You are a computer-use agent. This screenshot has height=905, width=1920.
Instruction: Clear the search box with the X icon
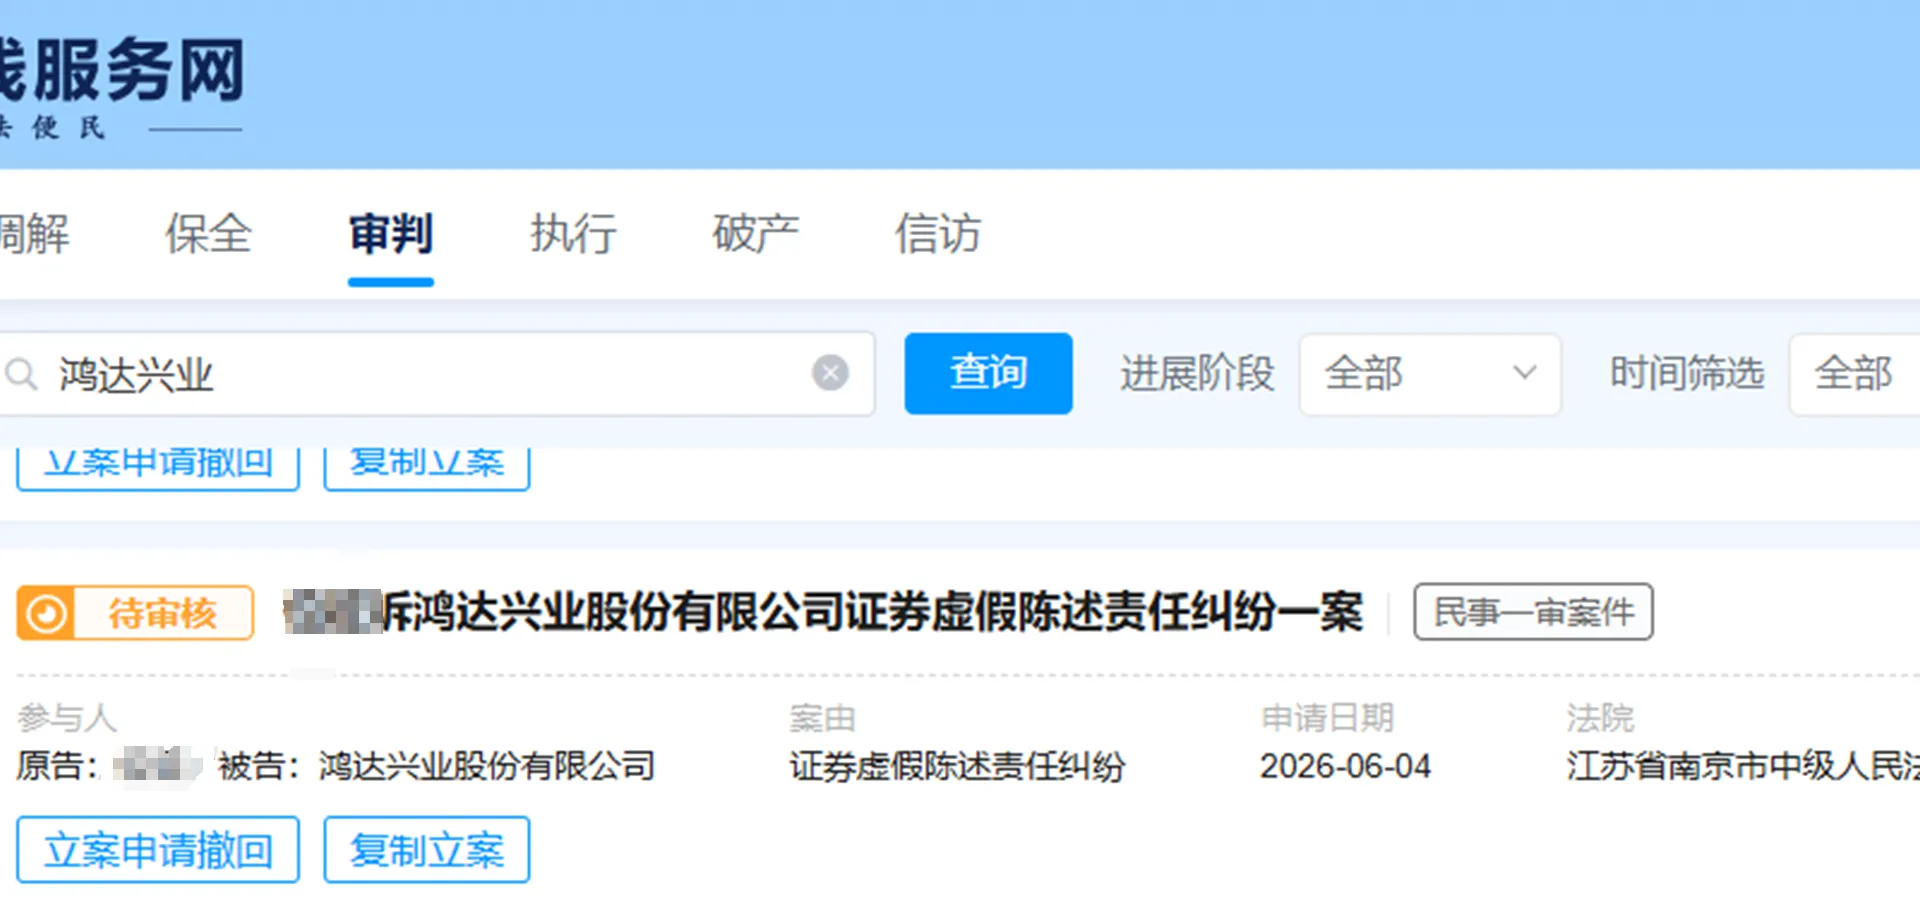tap(830, 373)
